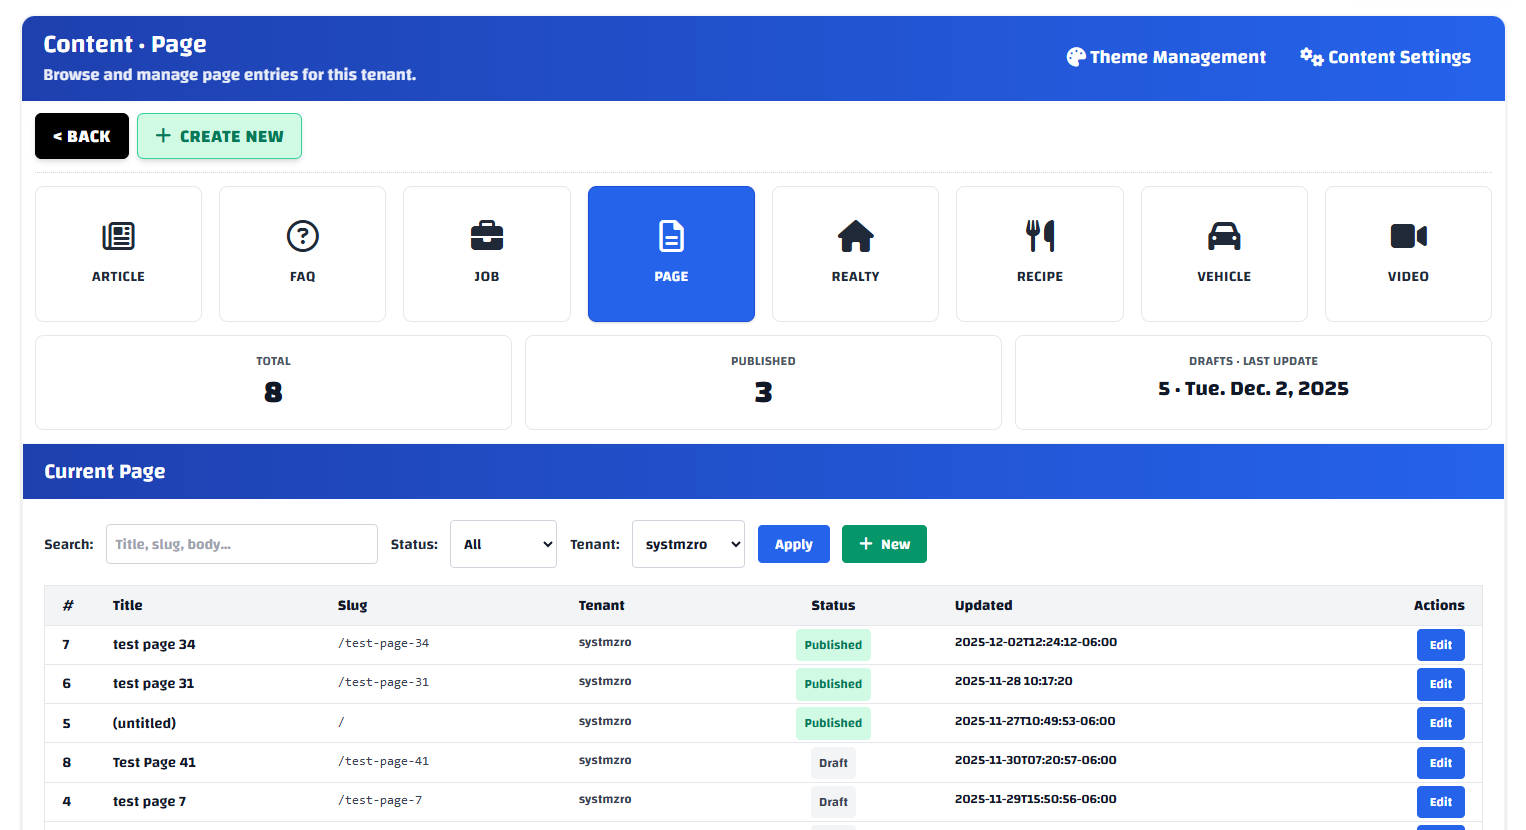1526x830 pixels.
Task: Click the Published badge for test page 31
Action: pos(833,684)
